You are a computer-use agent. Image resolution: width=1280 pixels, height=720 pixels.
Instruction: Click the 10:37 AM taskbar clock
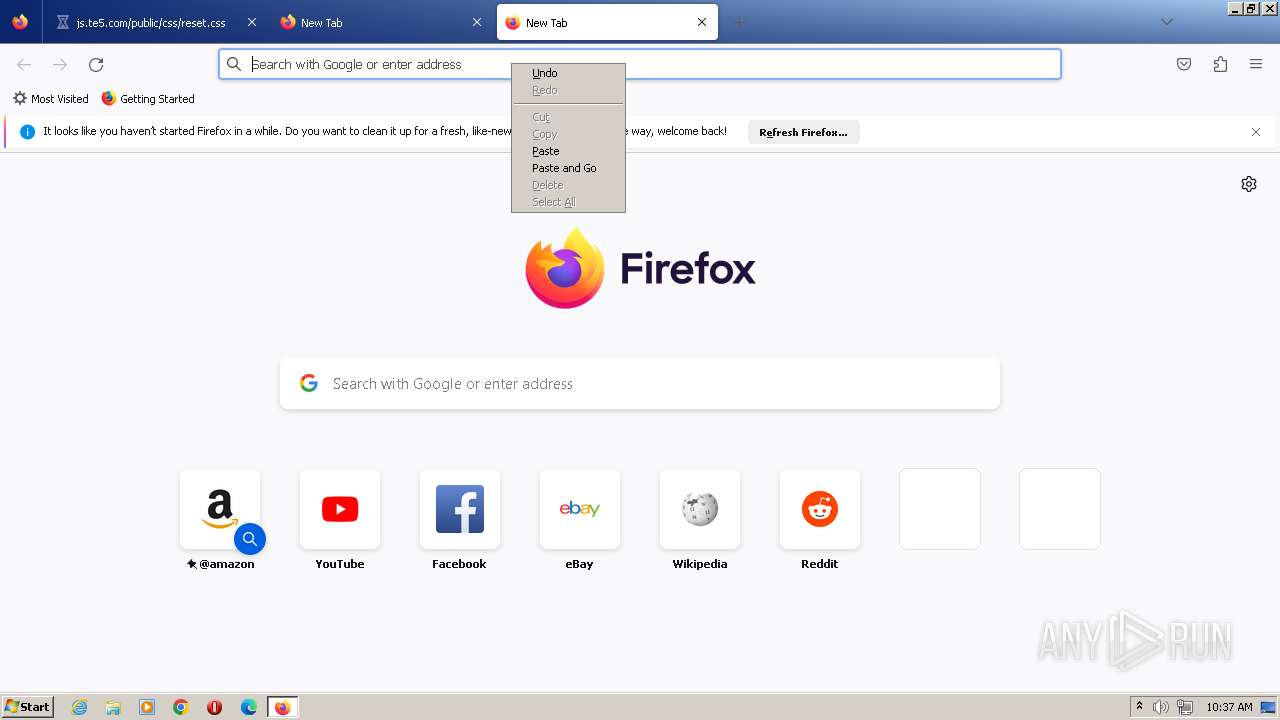tap(1229, 707)
